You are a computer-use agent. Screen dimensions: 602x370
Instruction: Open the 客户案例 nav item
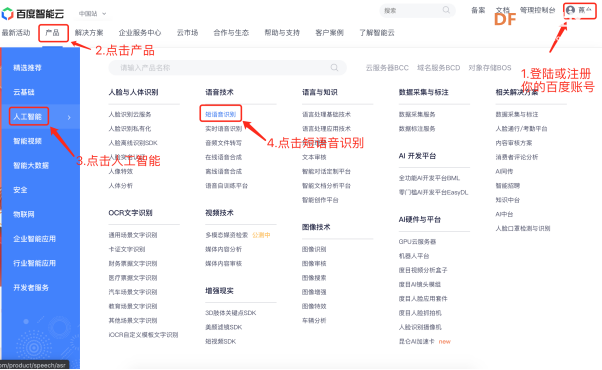[329, 33]
